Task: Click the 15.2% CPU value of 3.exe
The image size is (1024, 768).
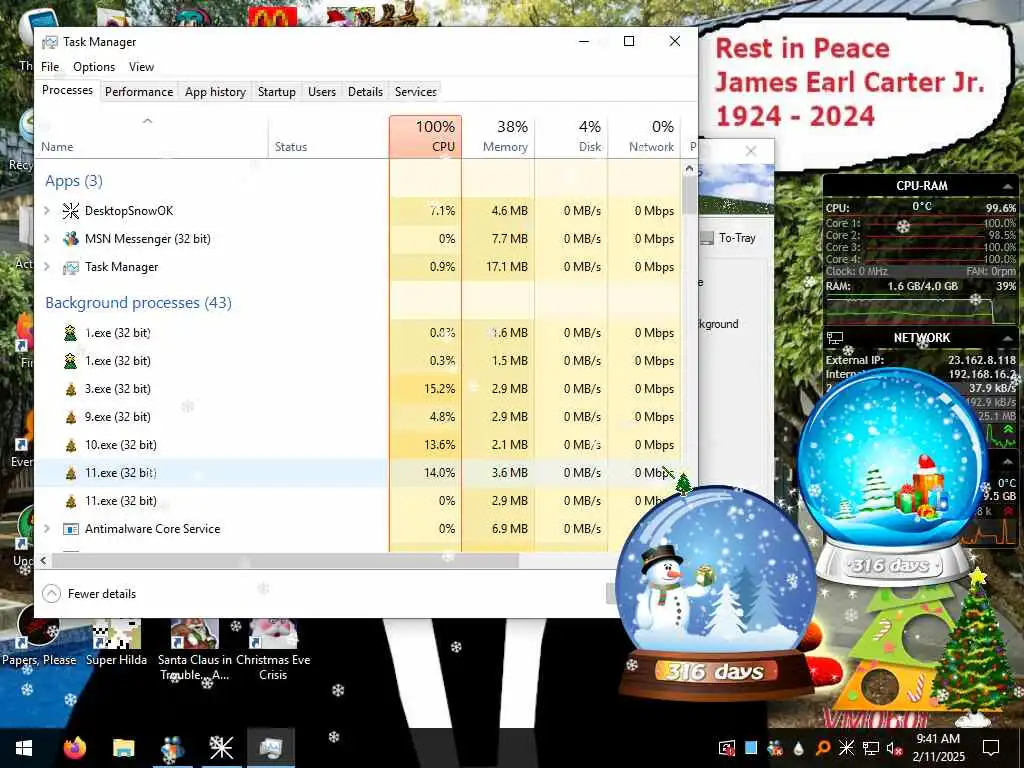Action: click(x=440, y=389)
